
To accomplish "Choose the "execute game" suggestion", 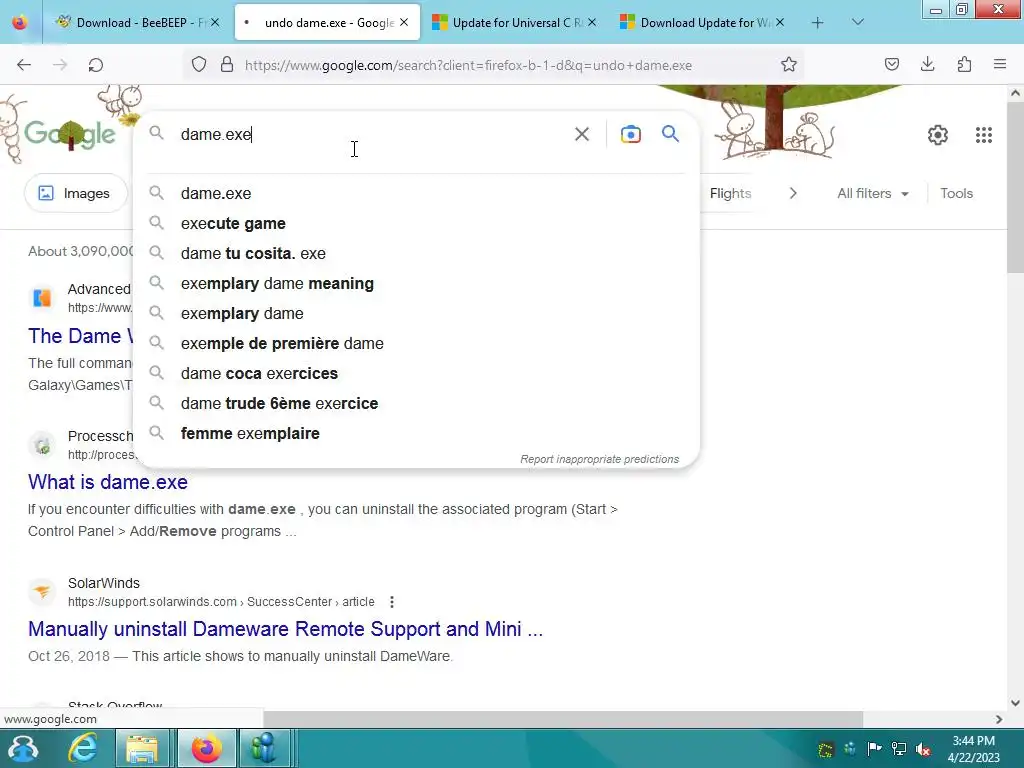I will click(417, 223).
